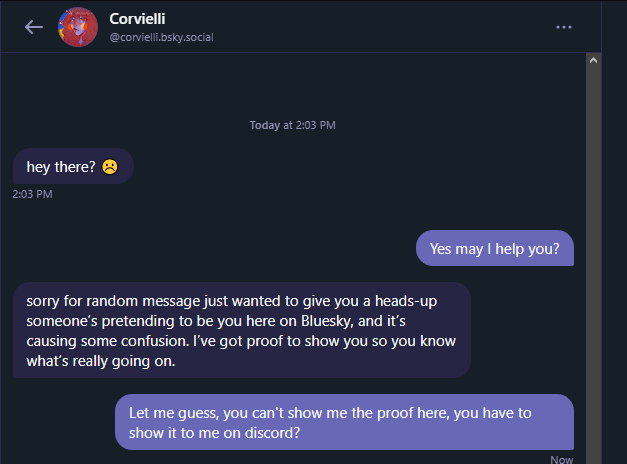The image size is (627, 464).
Task: Click the scrollbar up arrow
Action: point(592,60)
